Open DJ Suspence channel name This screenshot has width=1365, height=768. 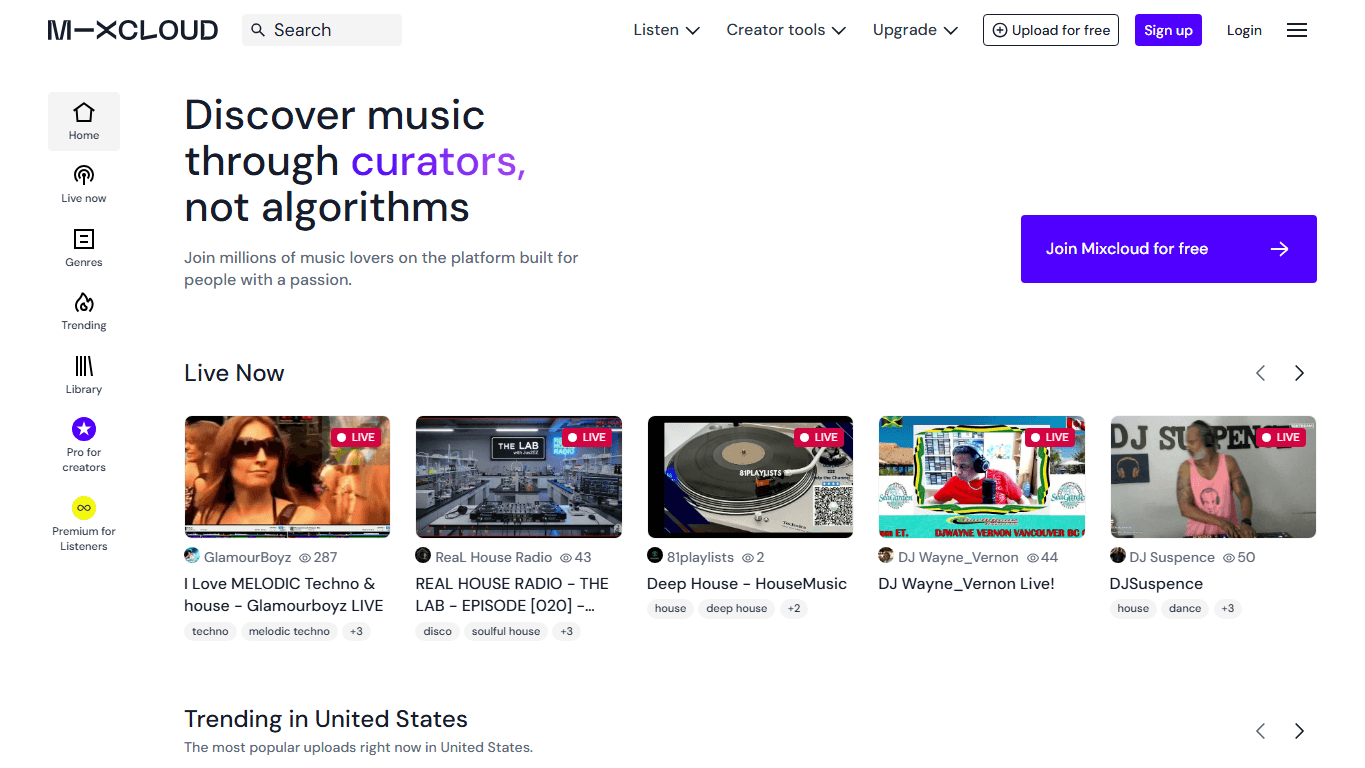(x=1172, y=557)
